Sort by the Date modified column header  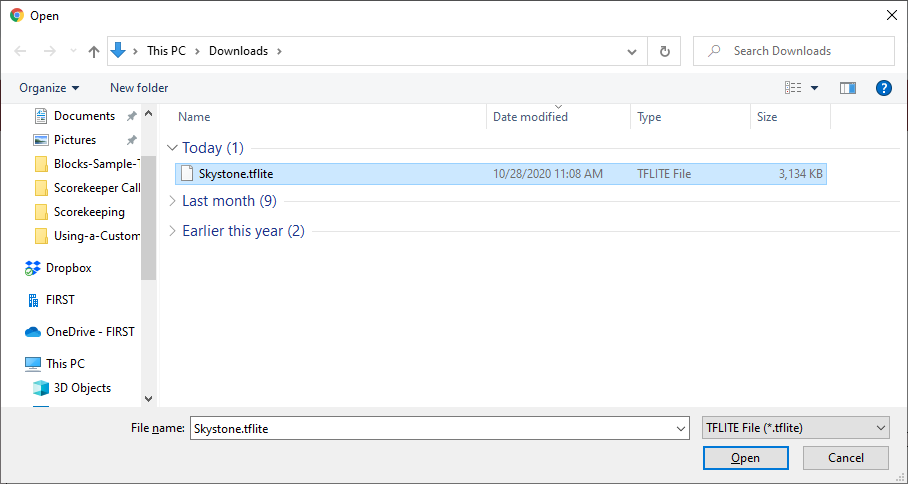click(x=530, y=117)
